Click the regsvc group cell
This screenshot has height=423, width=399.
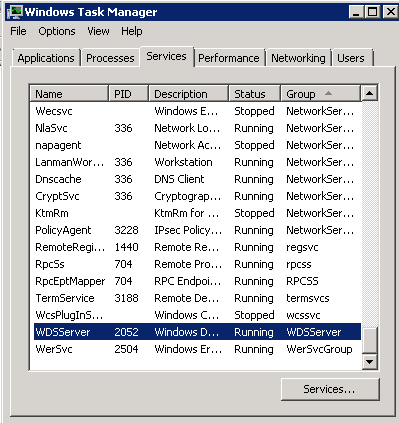(x=302, y=248)
